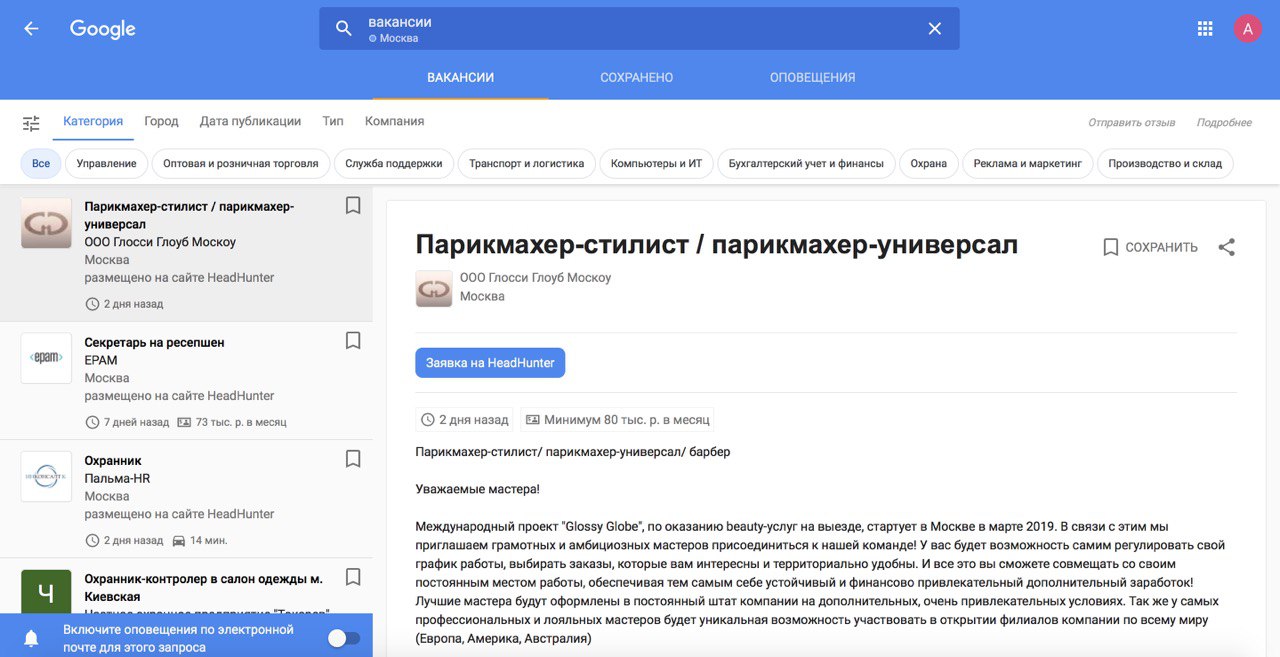The image size is (1280, 657).
Task: Select the Категория filter tab
Action: [93, 121]
